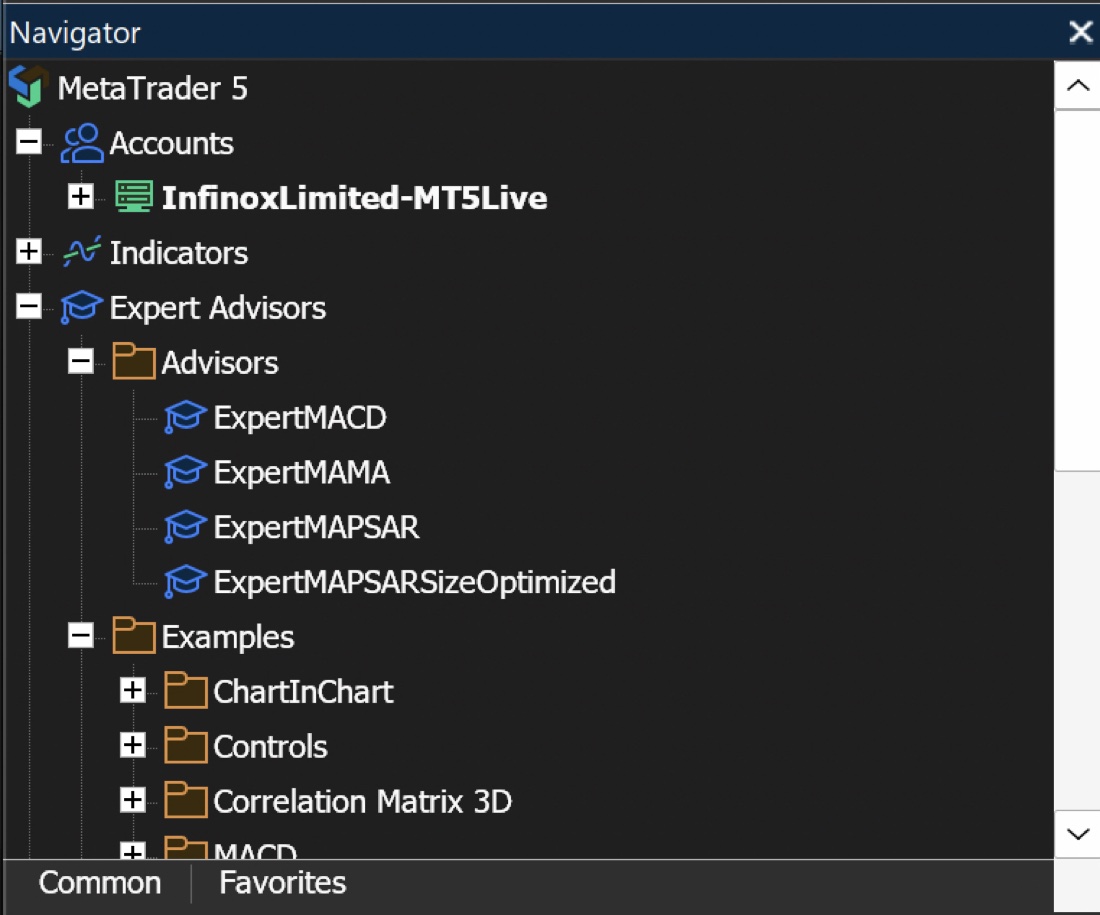Screen dimensions: 1100x915
Task: Select the Controls label
Action: [270, 747]
